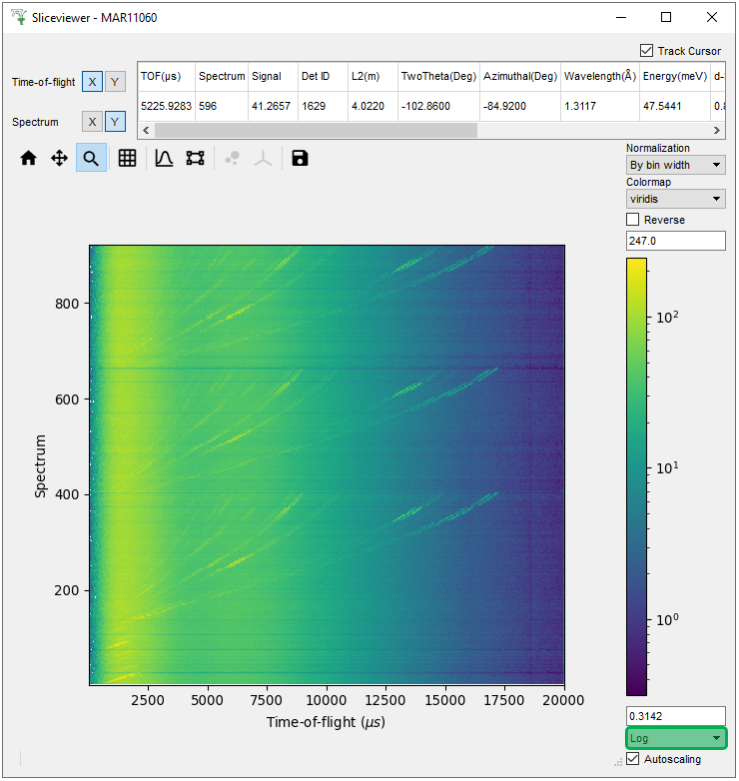
Task: Enable the Reverse colormap checkbox
Action: tap(633, 220)
